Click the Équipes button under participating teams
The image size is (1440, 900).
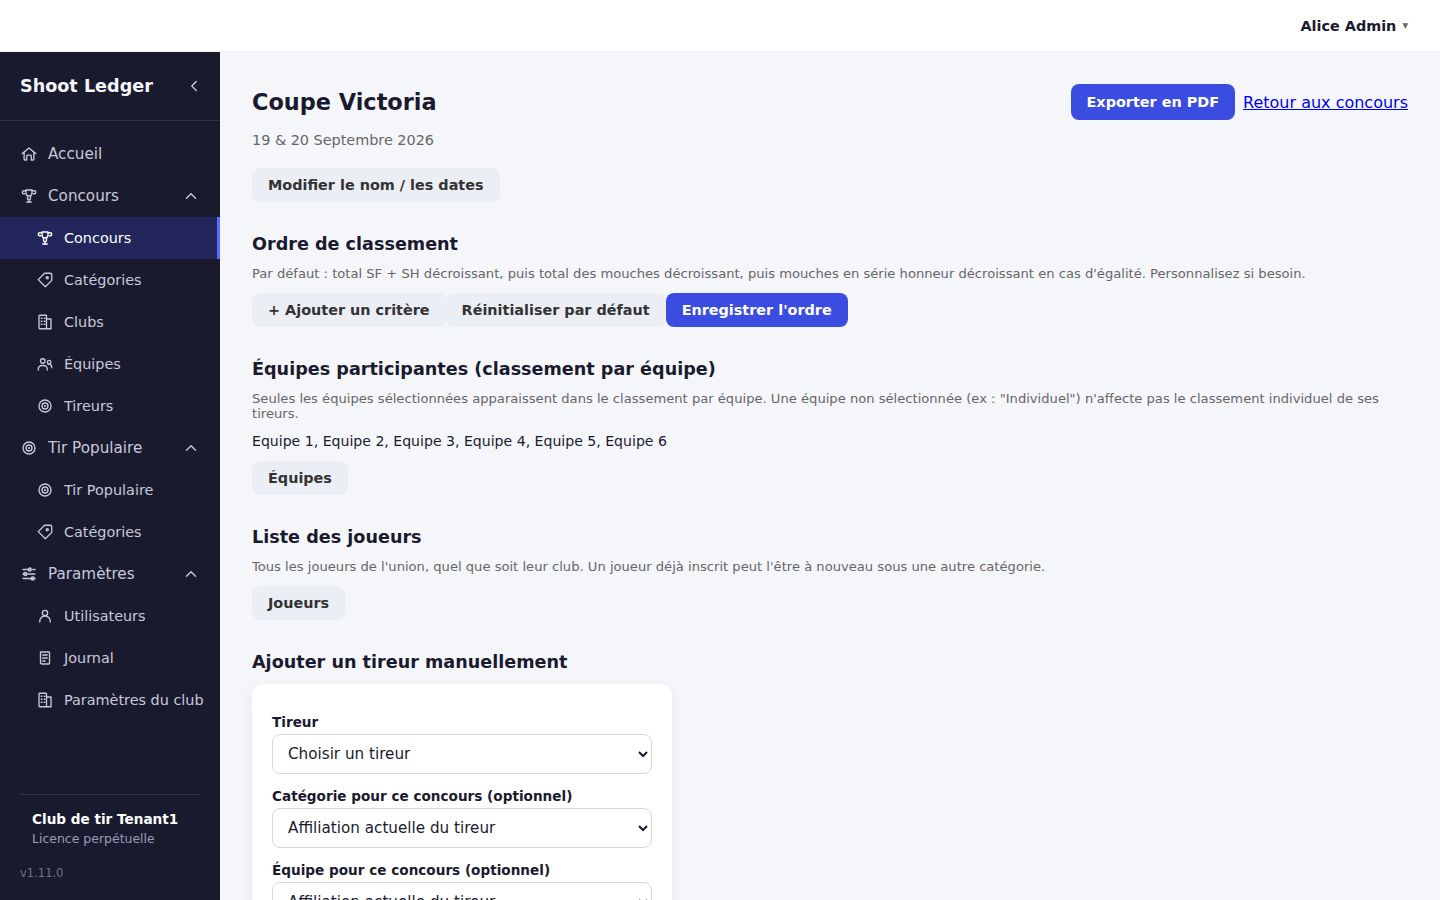[300, 478]
